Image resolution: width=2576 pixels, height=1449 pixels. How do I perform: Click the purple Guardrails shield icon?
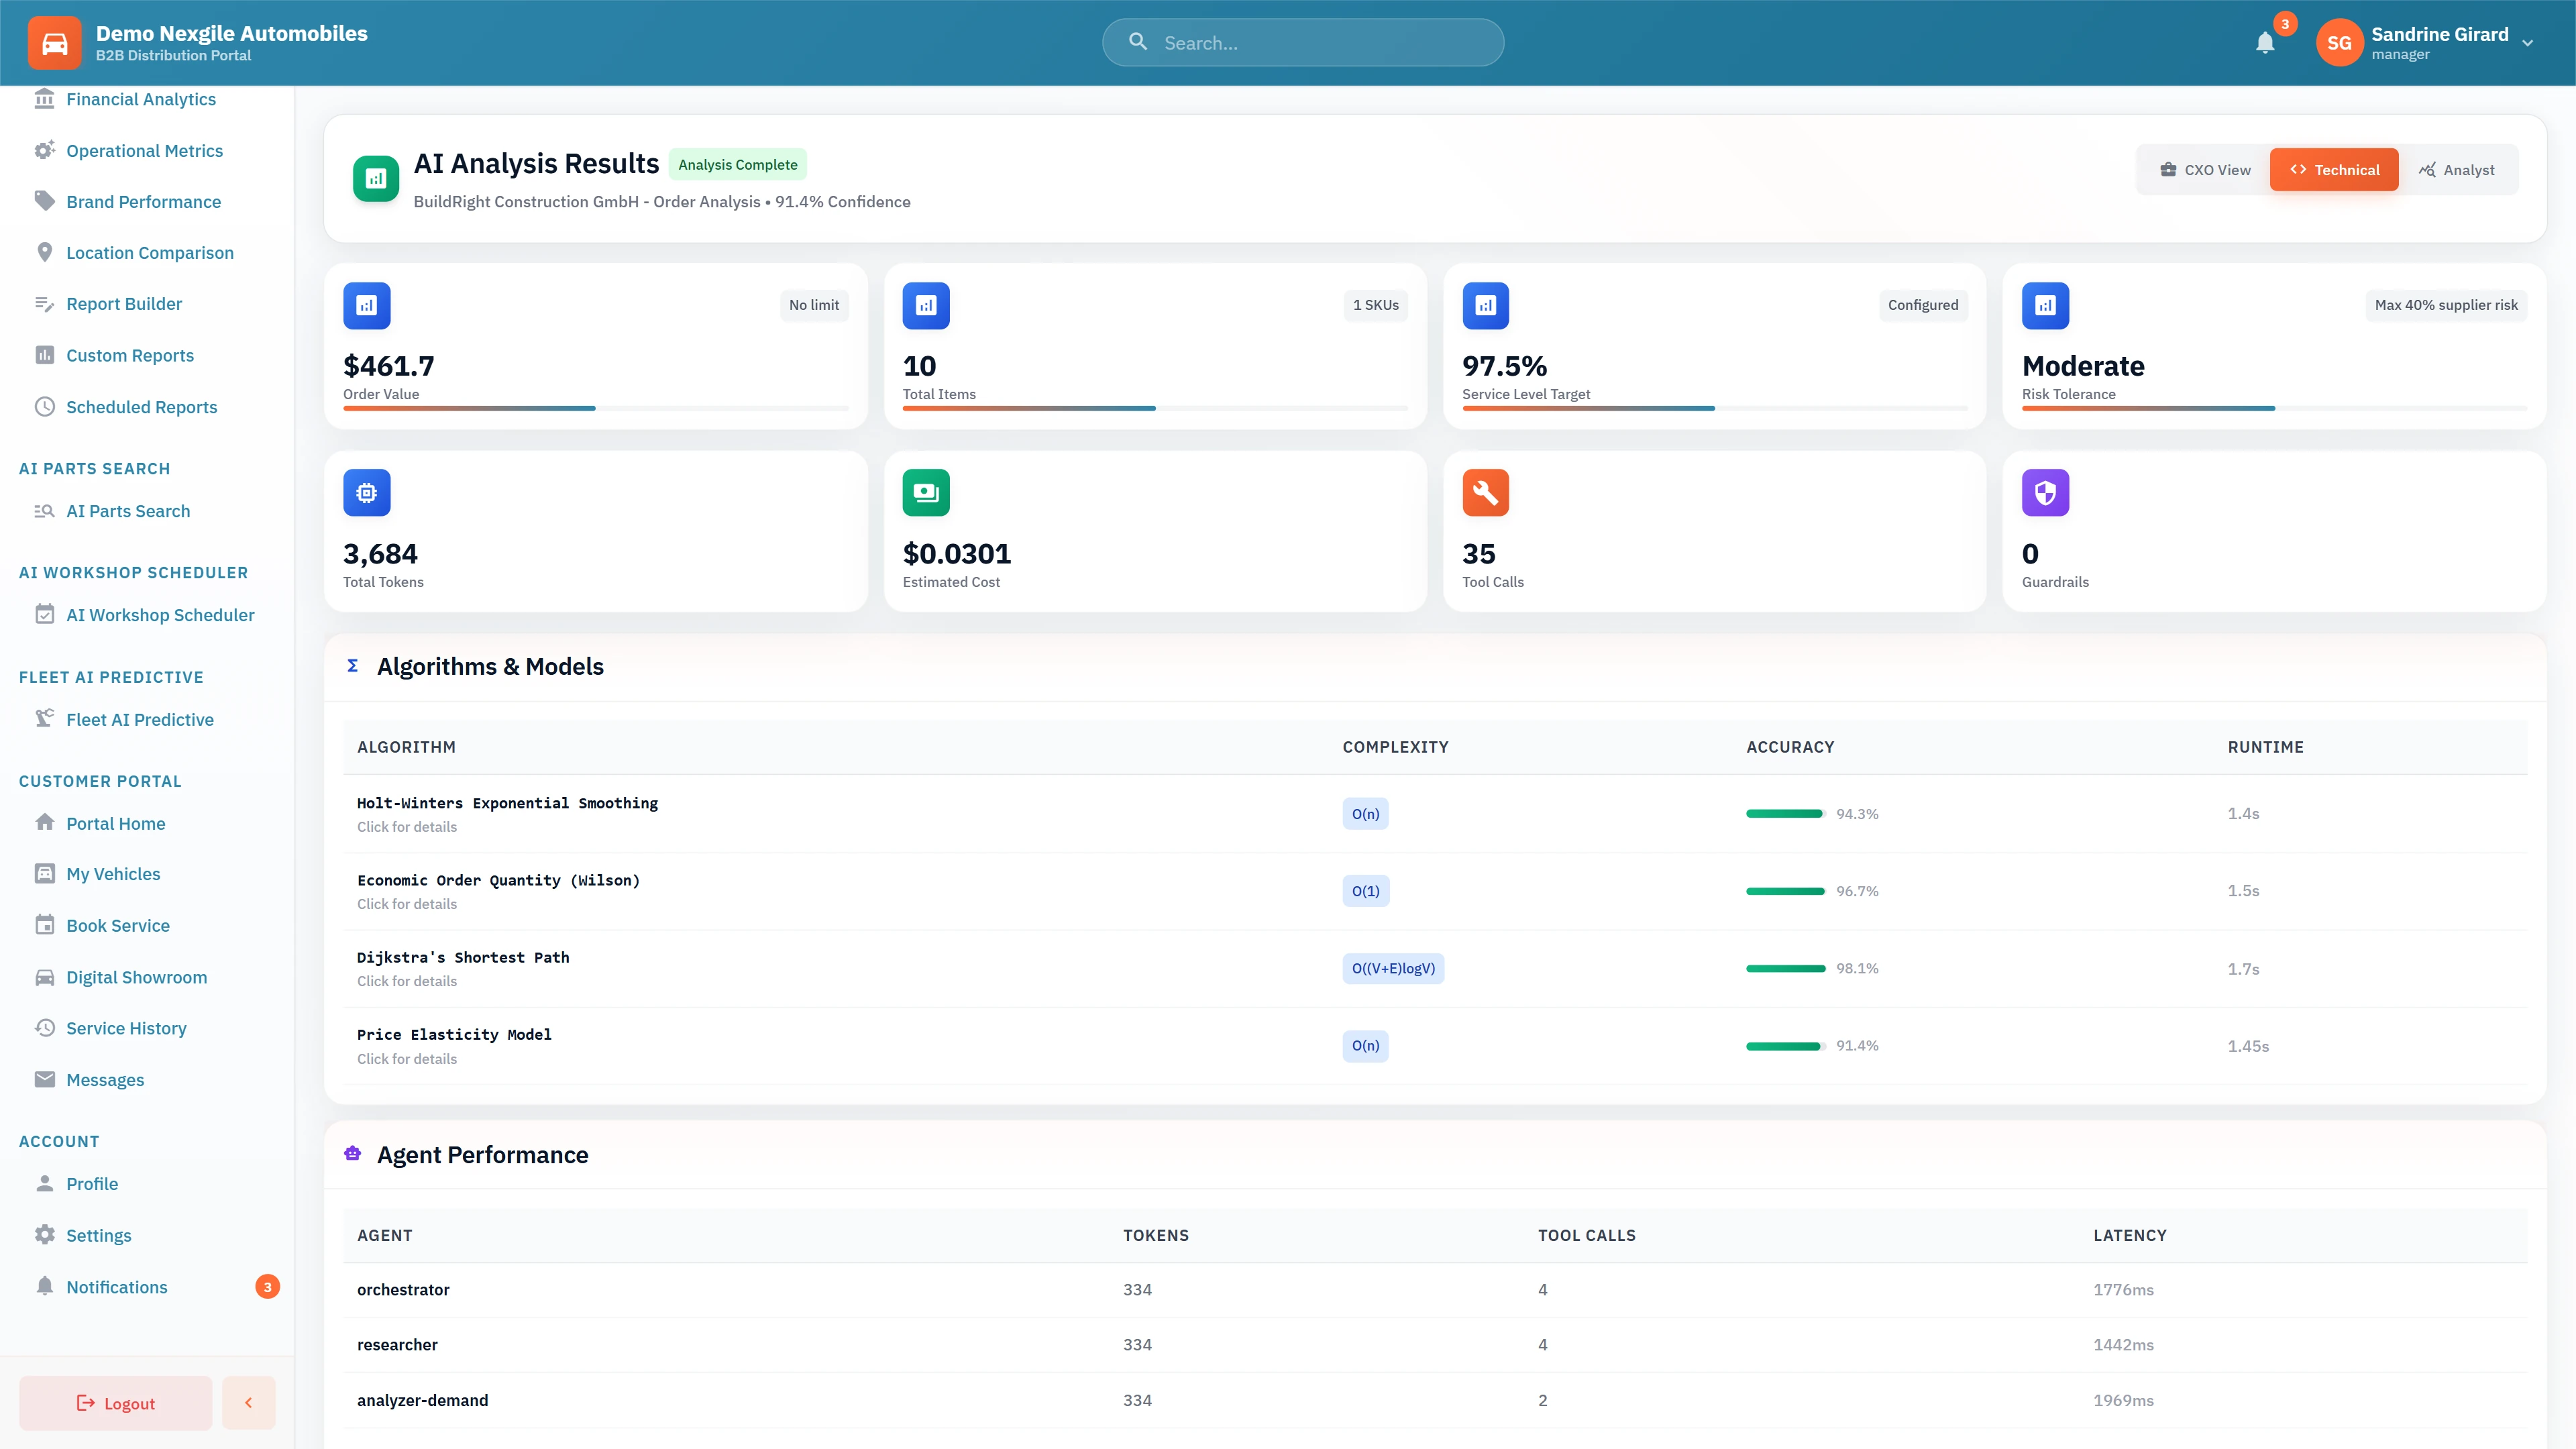click(2045, 493)
